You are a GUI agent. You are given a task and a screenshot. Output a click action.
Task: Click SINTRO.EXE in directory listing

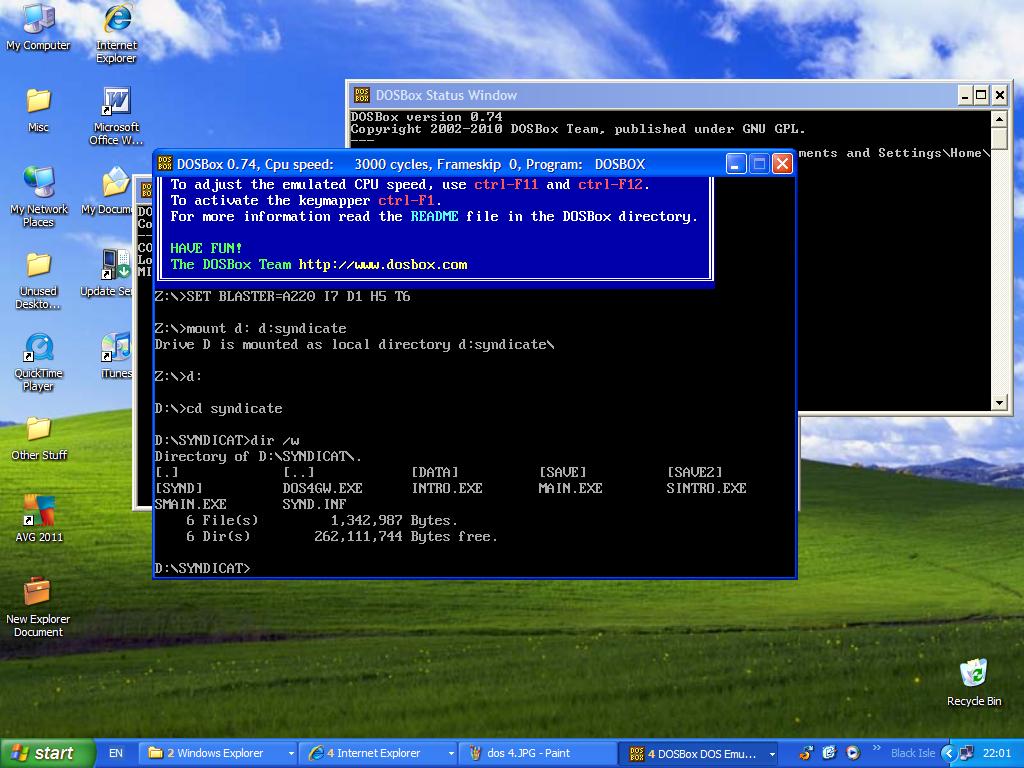(706, 488)
